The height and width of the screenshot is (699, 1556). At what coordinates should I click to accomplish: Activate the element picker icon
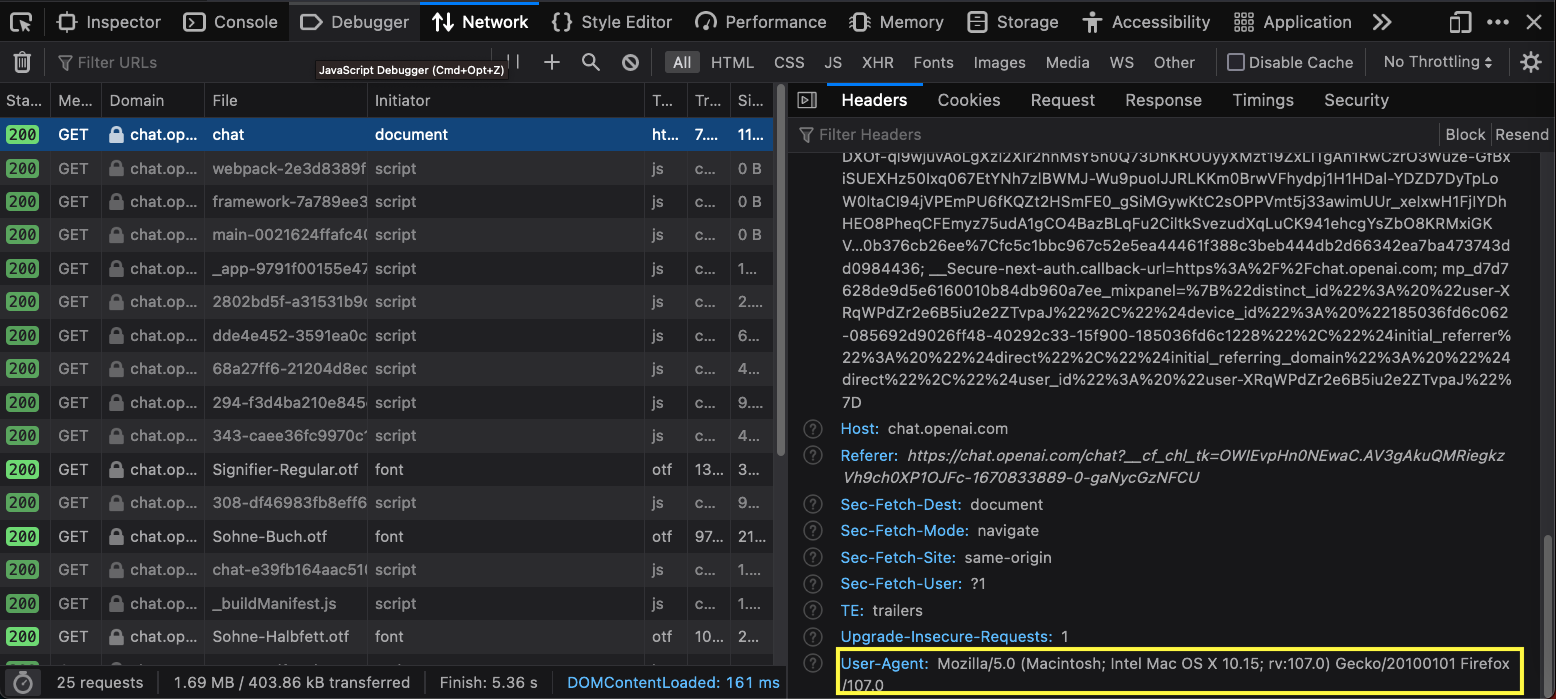click(x=21, y=21)
